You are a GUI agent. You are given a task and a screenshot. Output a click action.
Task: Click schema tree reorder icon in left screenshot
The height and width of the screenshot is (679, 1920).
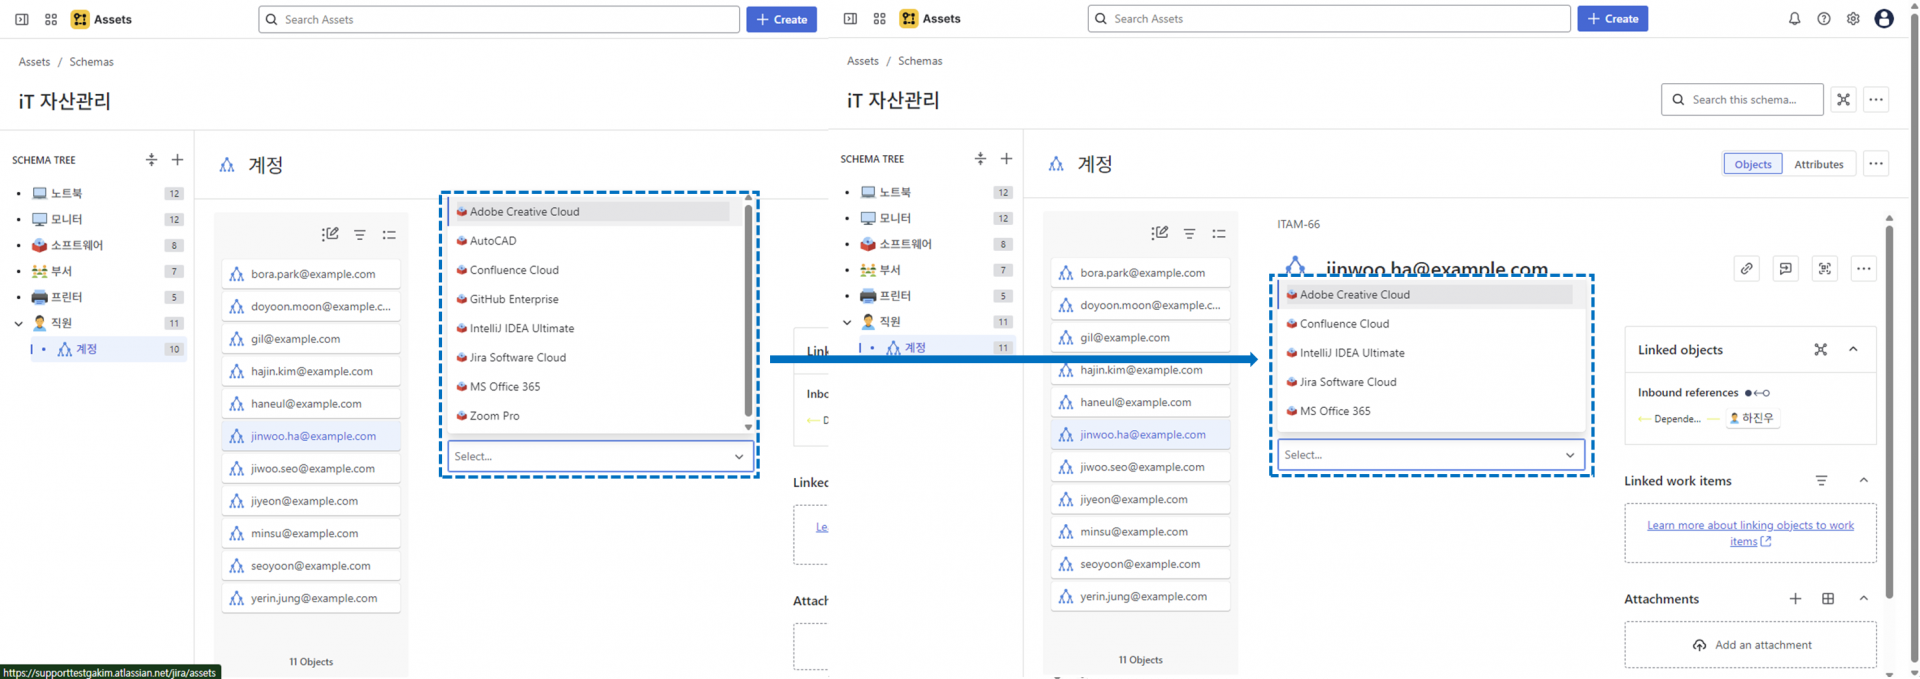pyautogui.click(x=151, y=159)
